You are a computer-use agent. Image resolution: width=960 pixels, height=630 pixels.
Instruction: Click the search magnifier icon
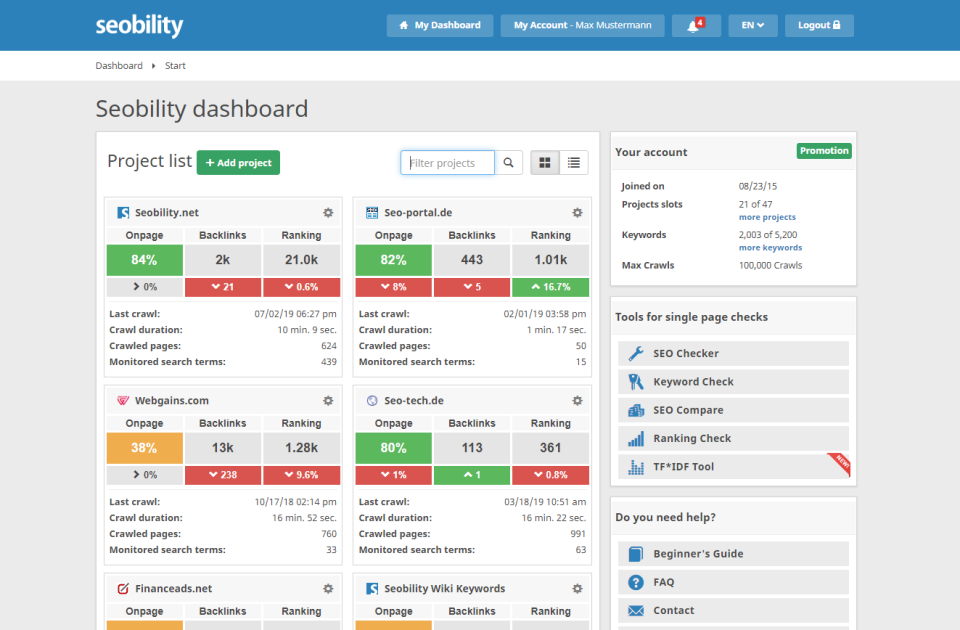[x=508, y=162]
